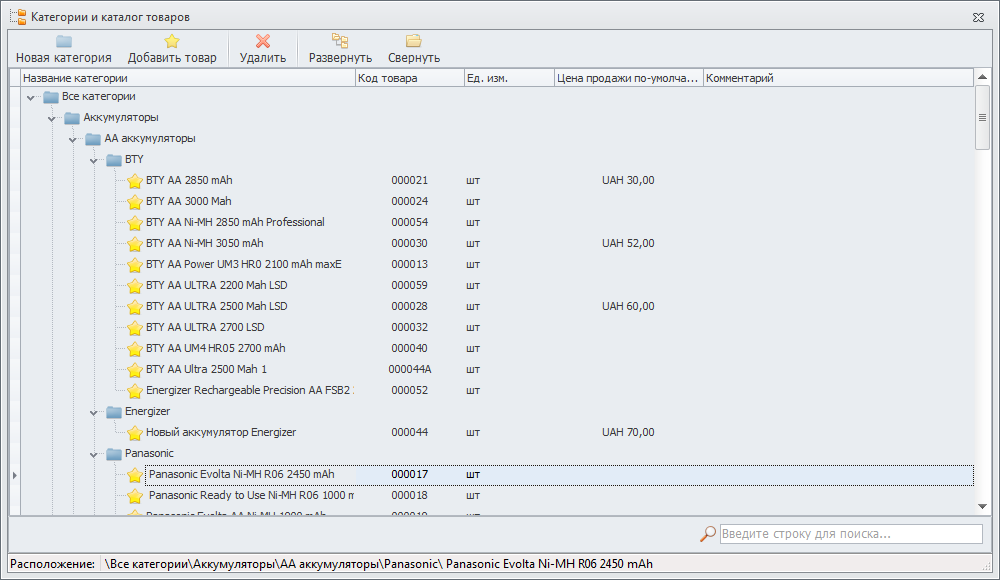Image resolution: width=1000 pixels, height=580 pixels.
Task: Select Новый аккумулятор Energizer item
Action: 221,432
